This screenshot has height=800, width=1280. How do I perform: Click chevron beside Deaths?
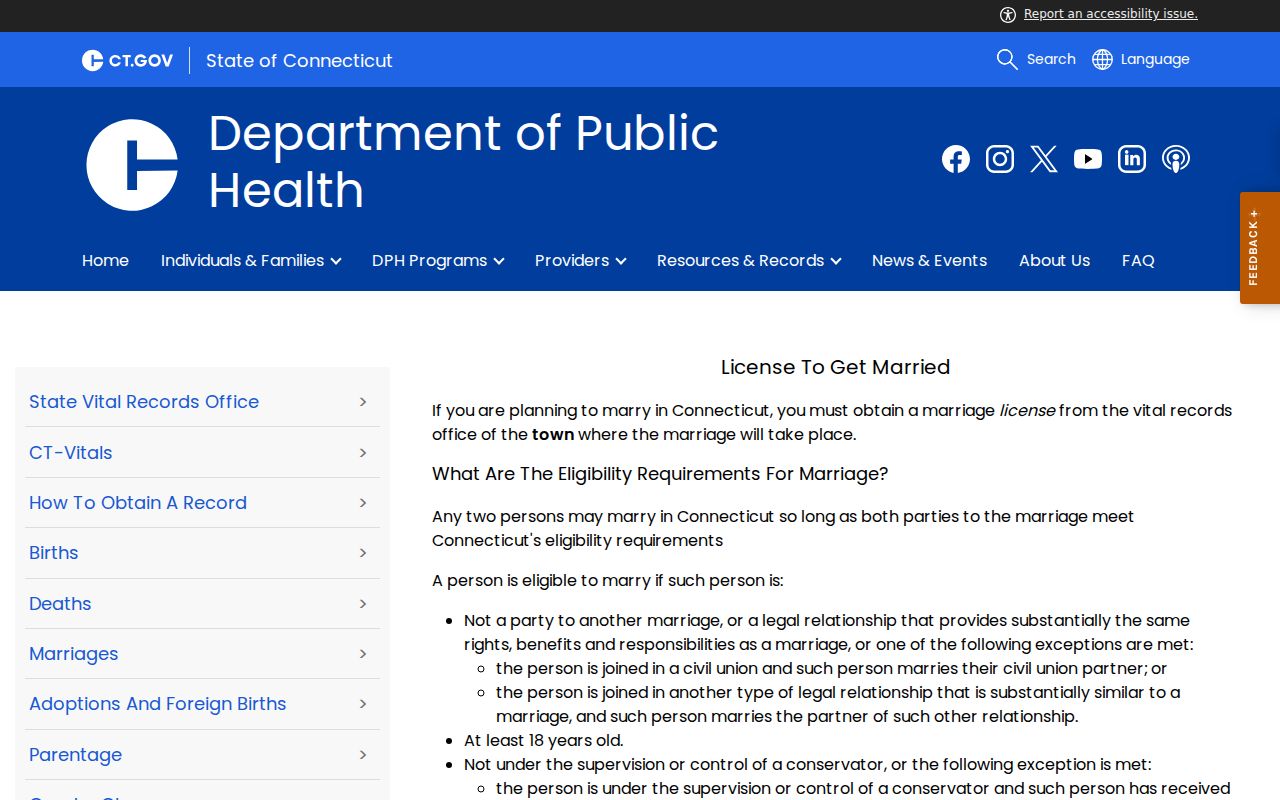[x=363, y=603]
